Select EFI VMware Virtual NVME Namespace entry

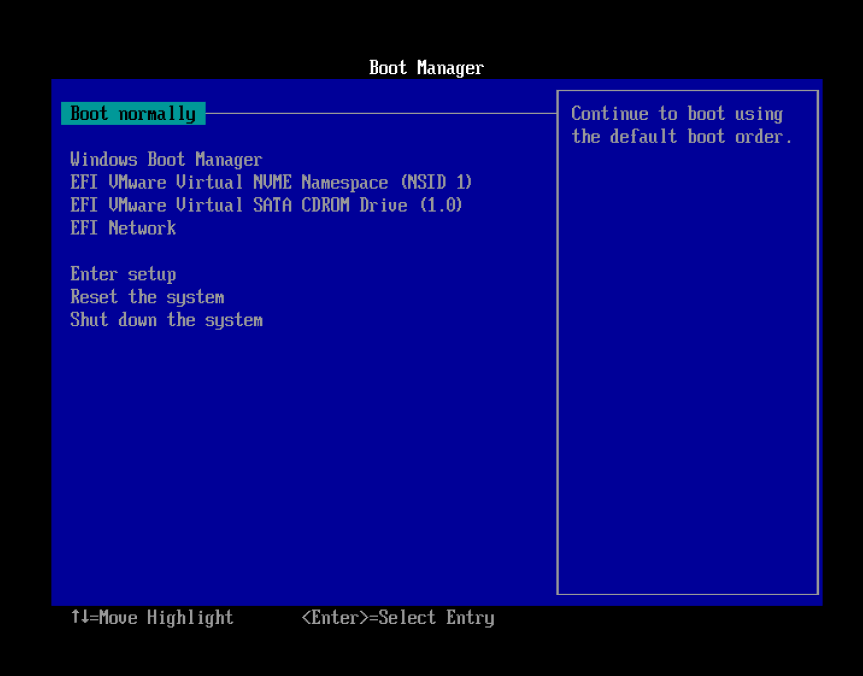click(x=271, y=182)
